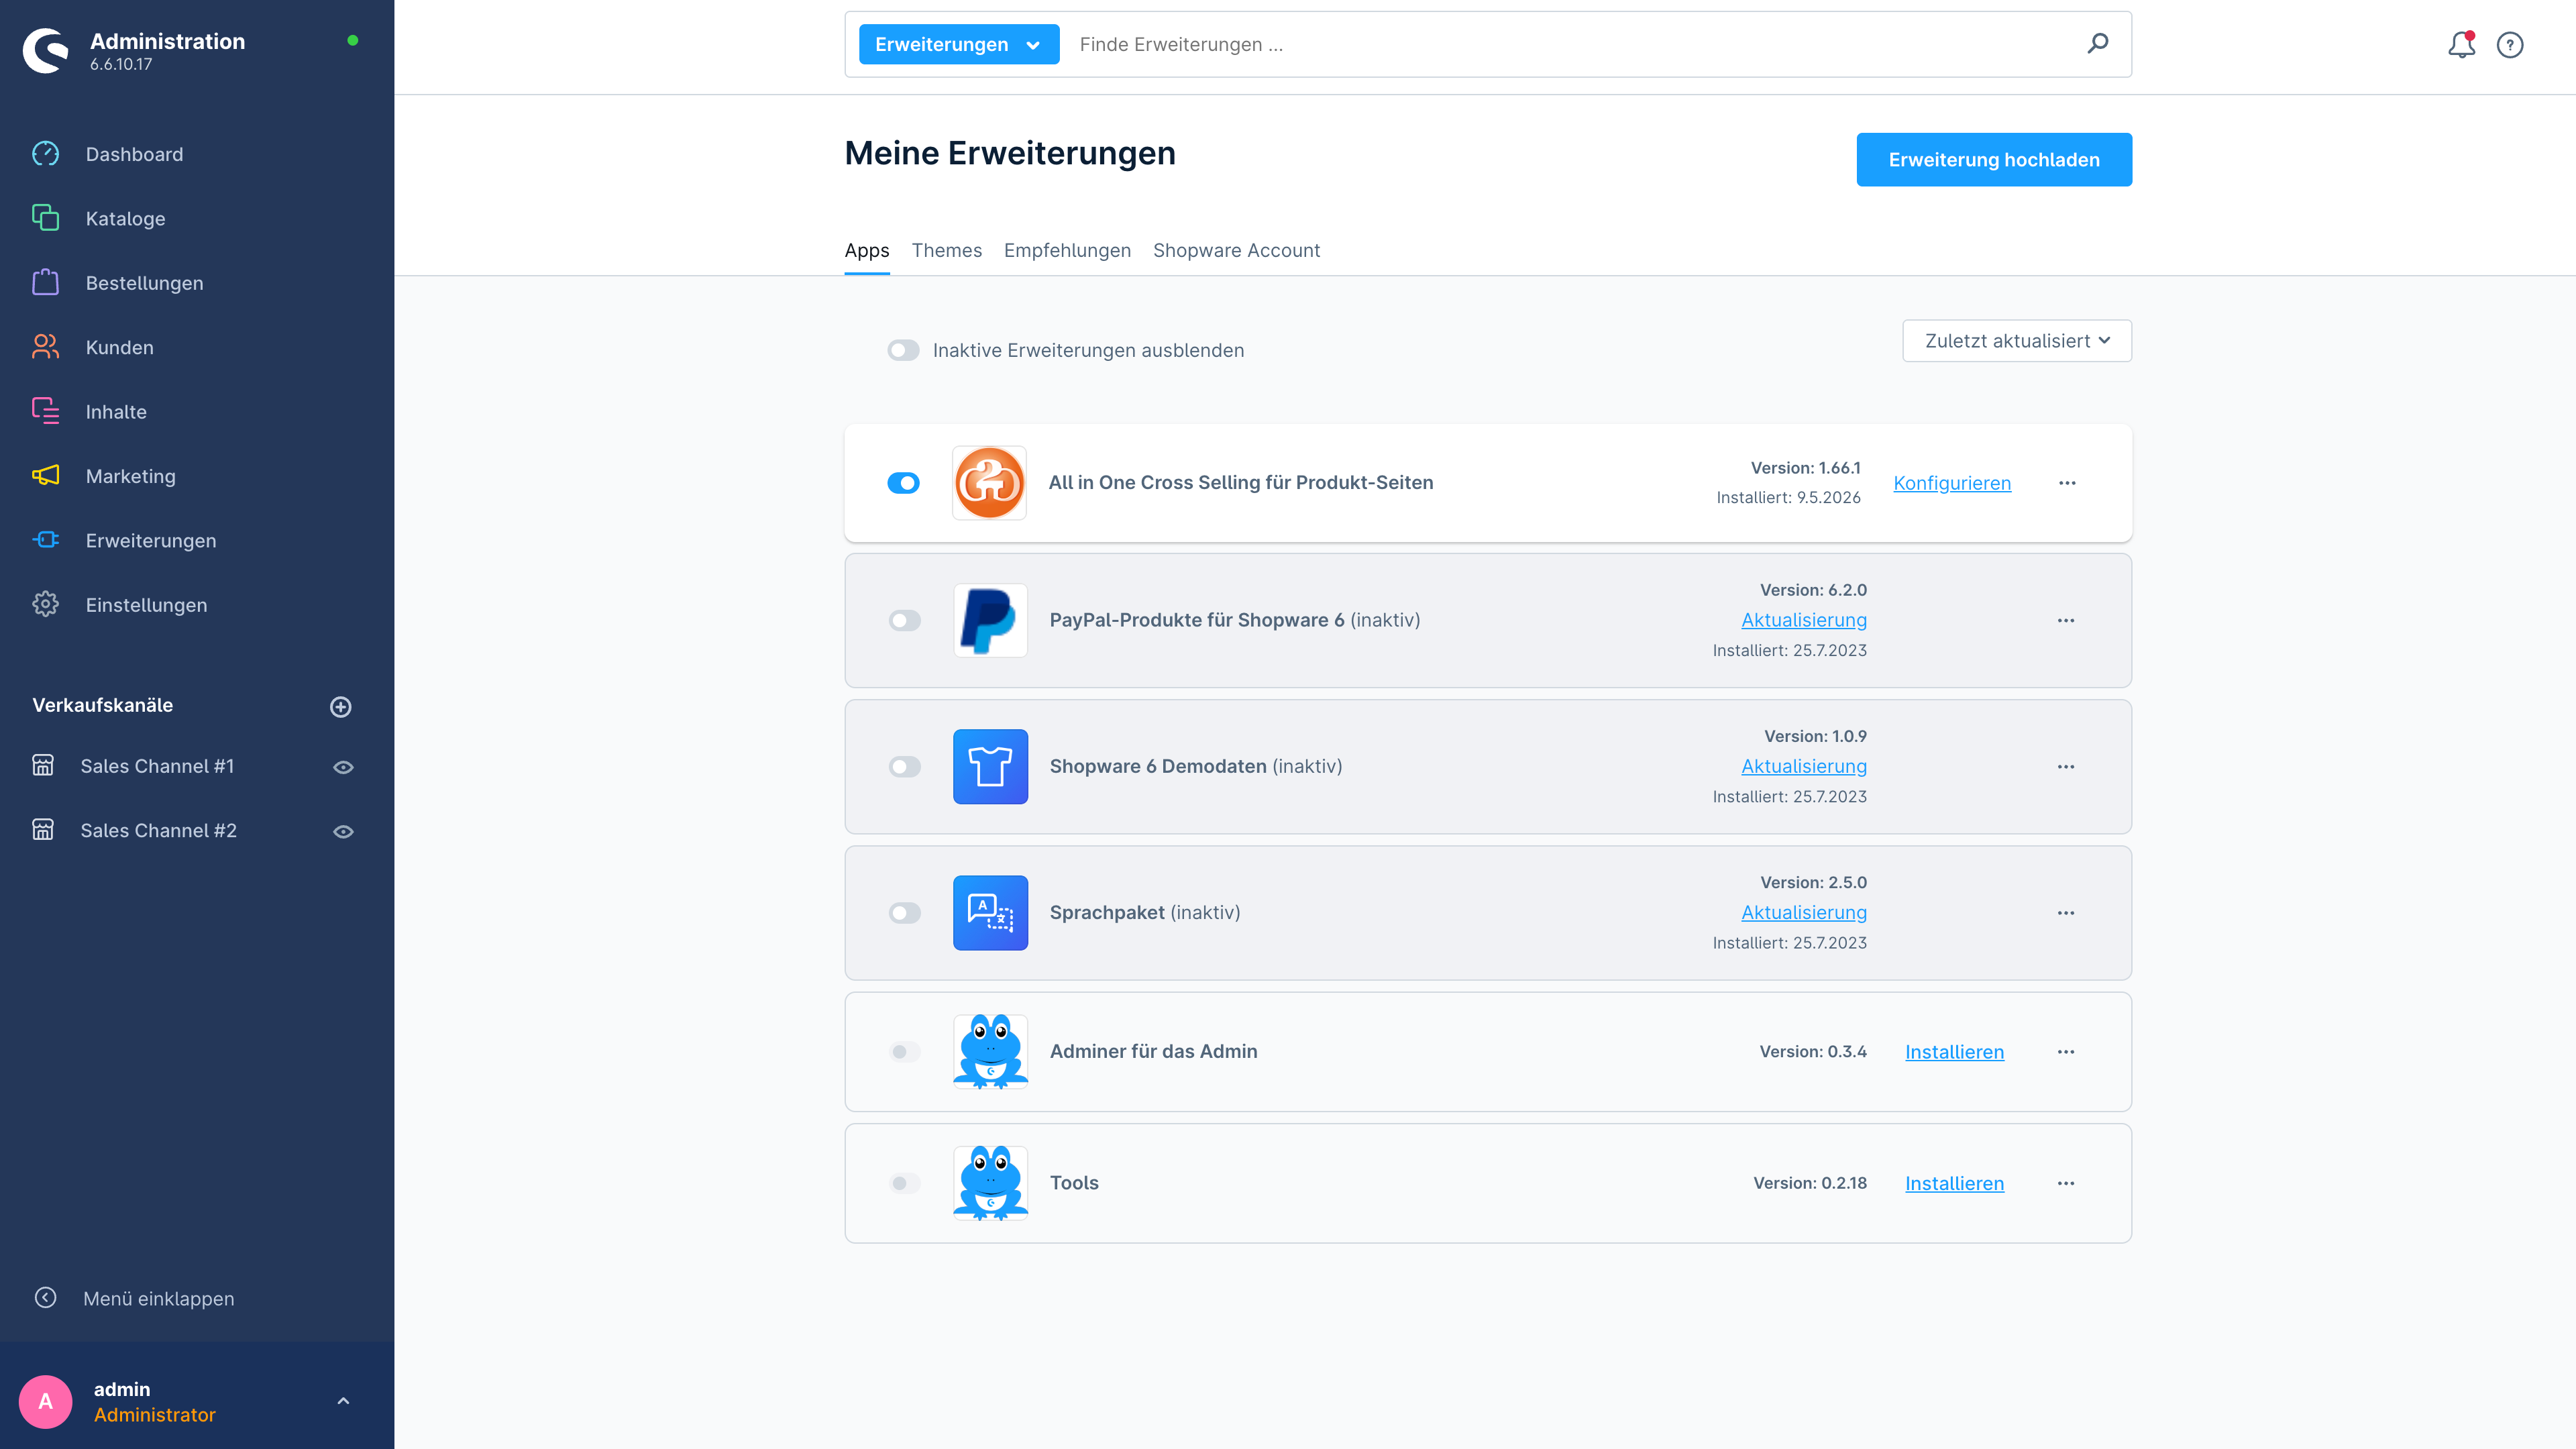The height and width of the screenshot is (1449, 2576).
Task: Toggle visibility eye for Sales Channel #1
Action: 343,767
